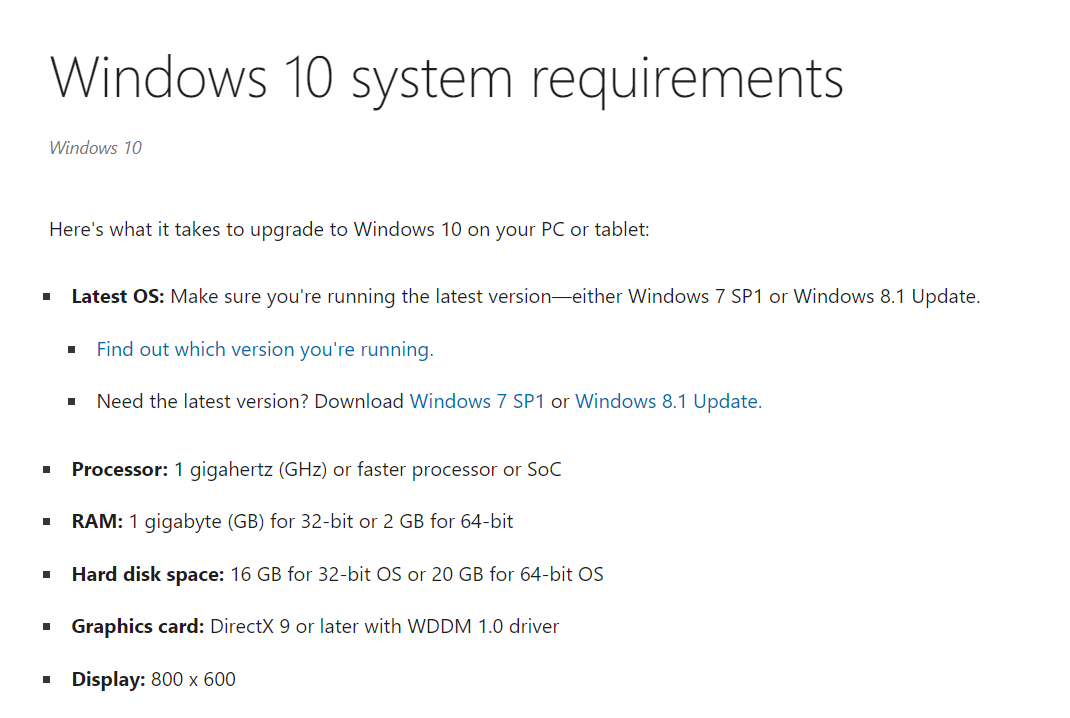1070x718 pixels.
Task: Open the Windows 8.1 Update download link
Action: click(x=668, y=401)
